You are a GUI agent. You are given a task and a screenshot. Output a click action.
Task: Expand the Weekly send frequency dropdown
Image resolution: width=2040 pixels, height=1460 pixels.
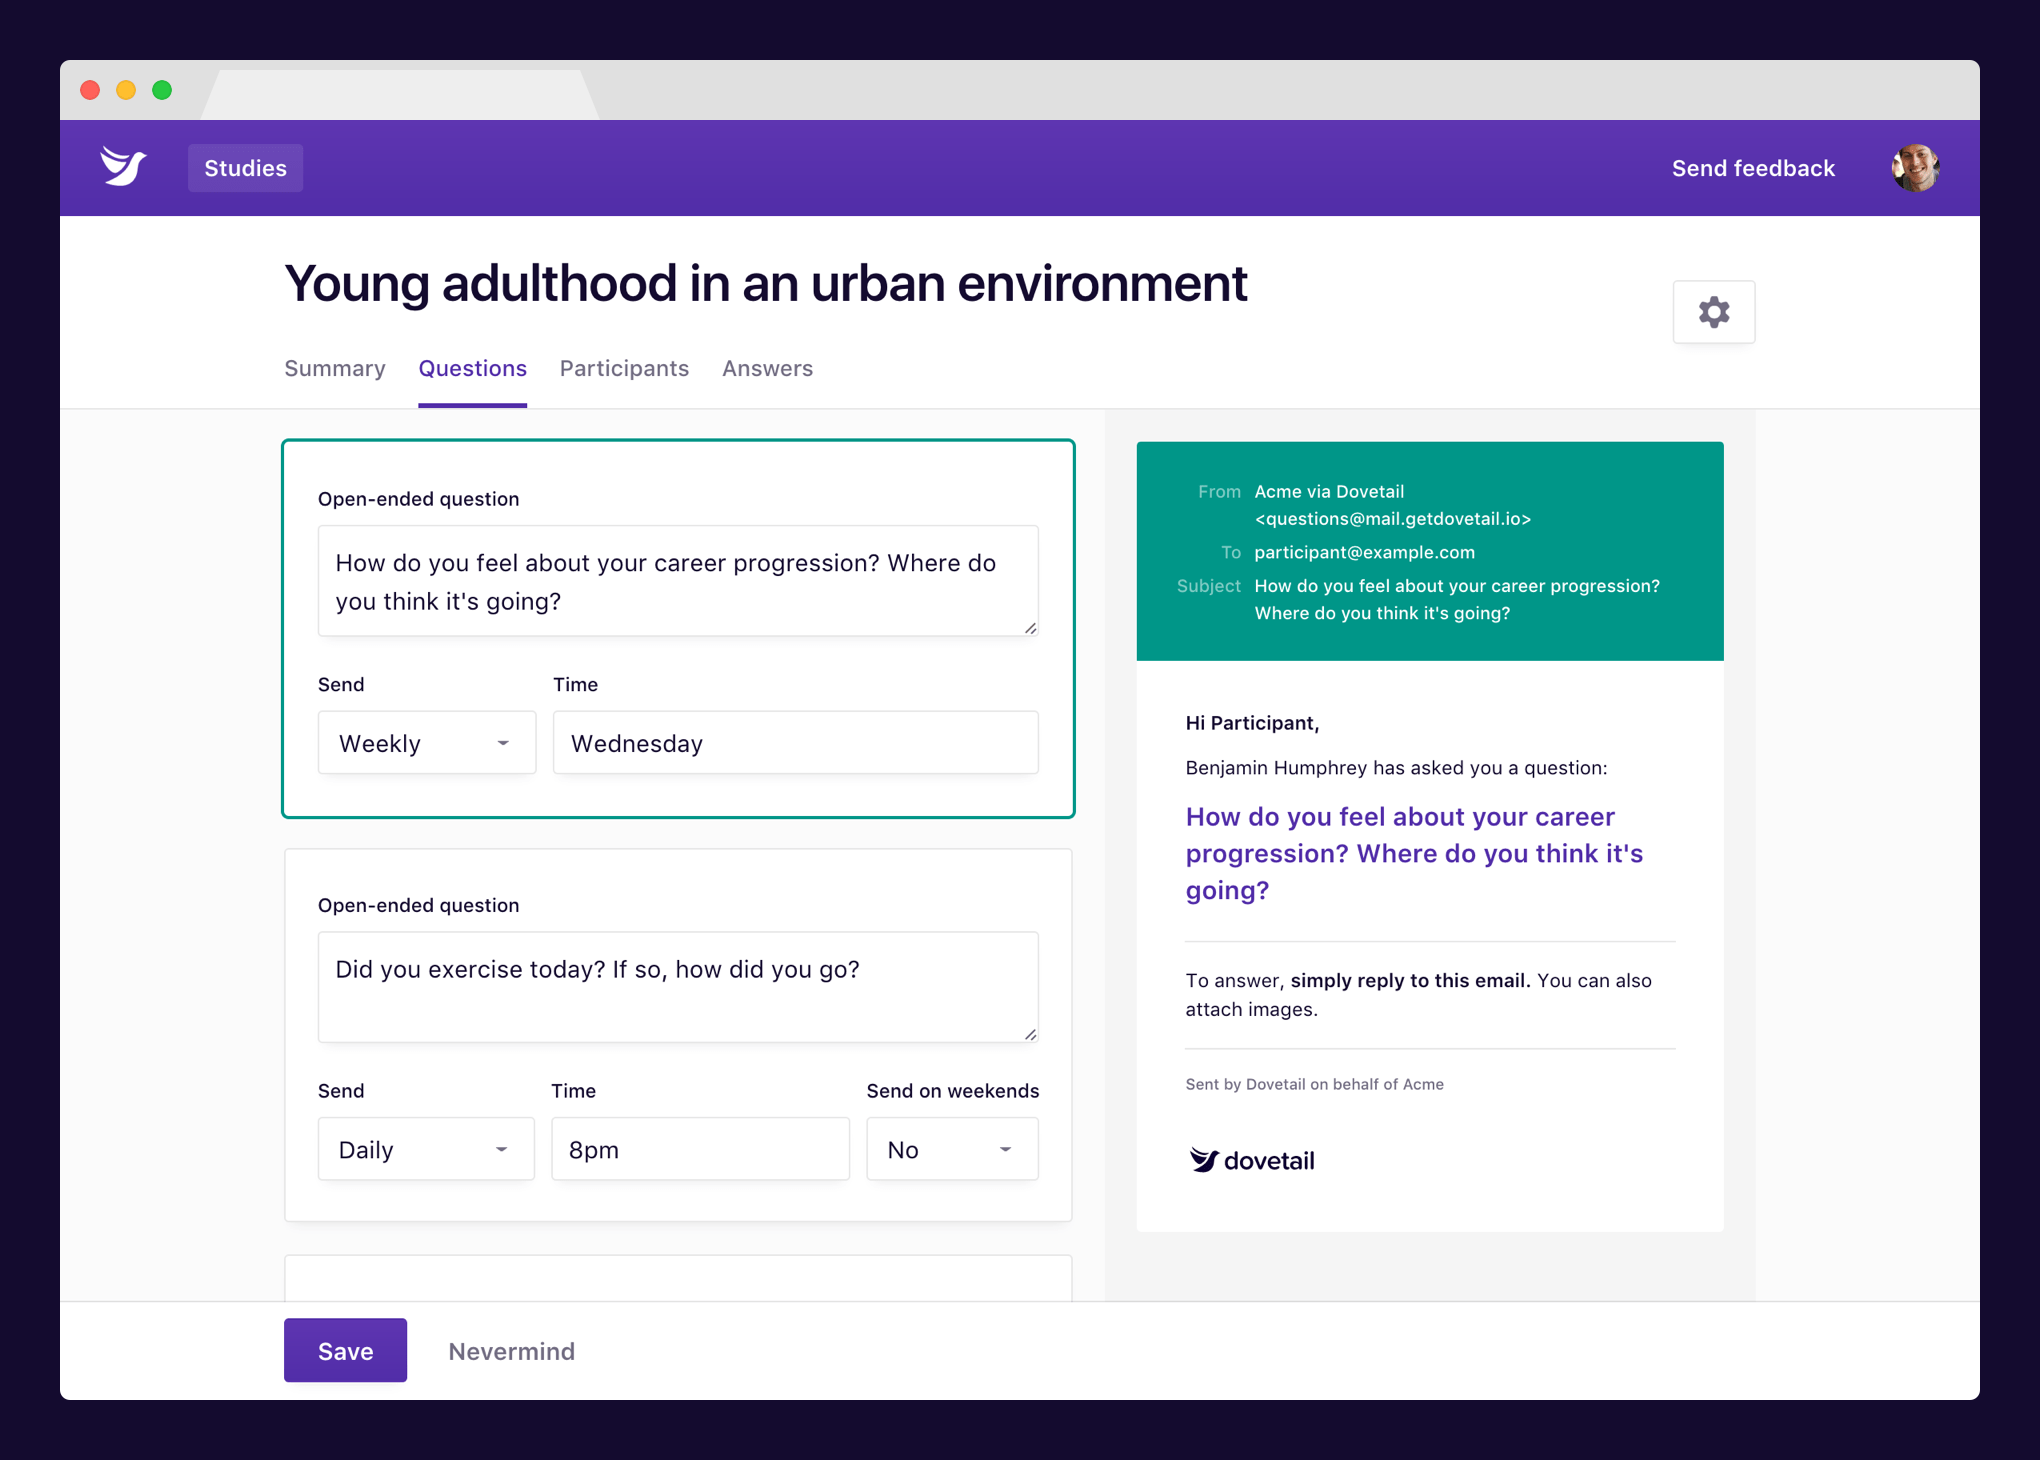427,743
